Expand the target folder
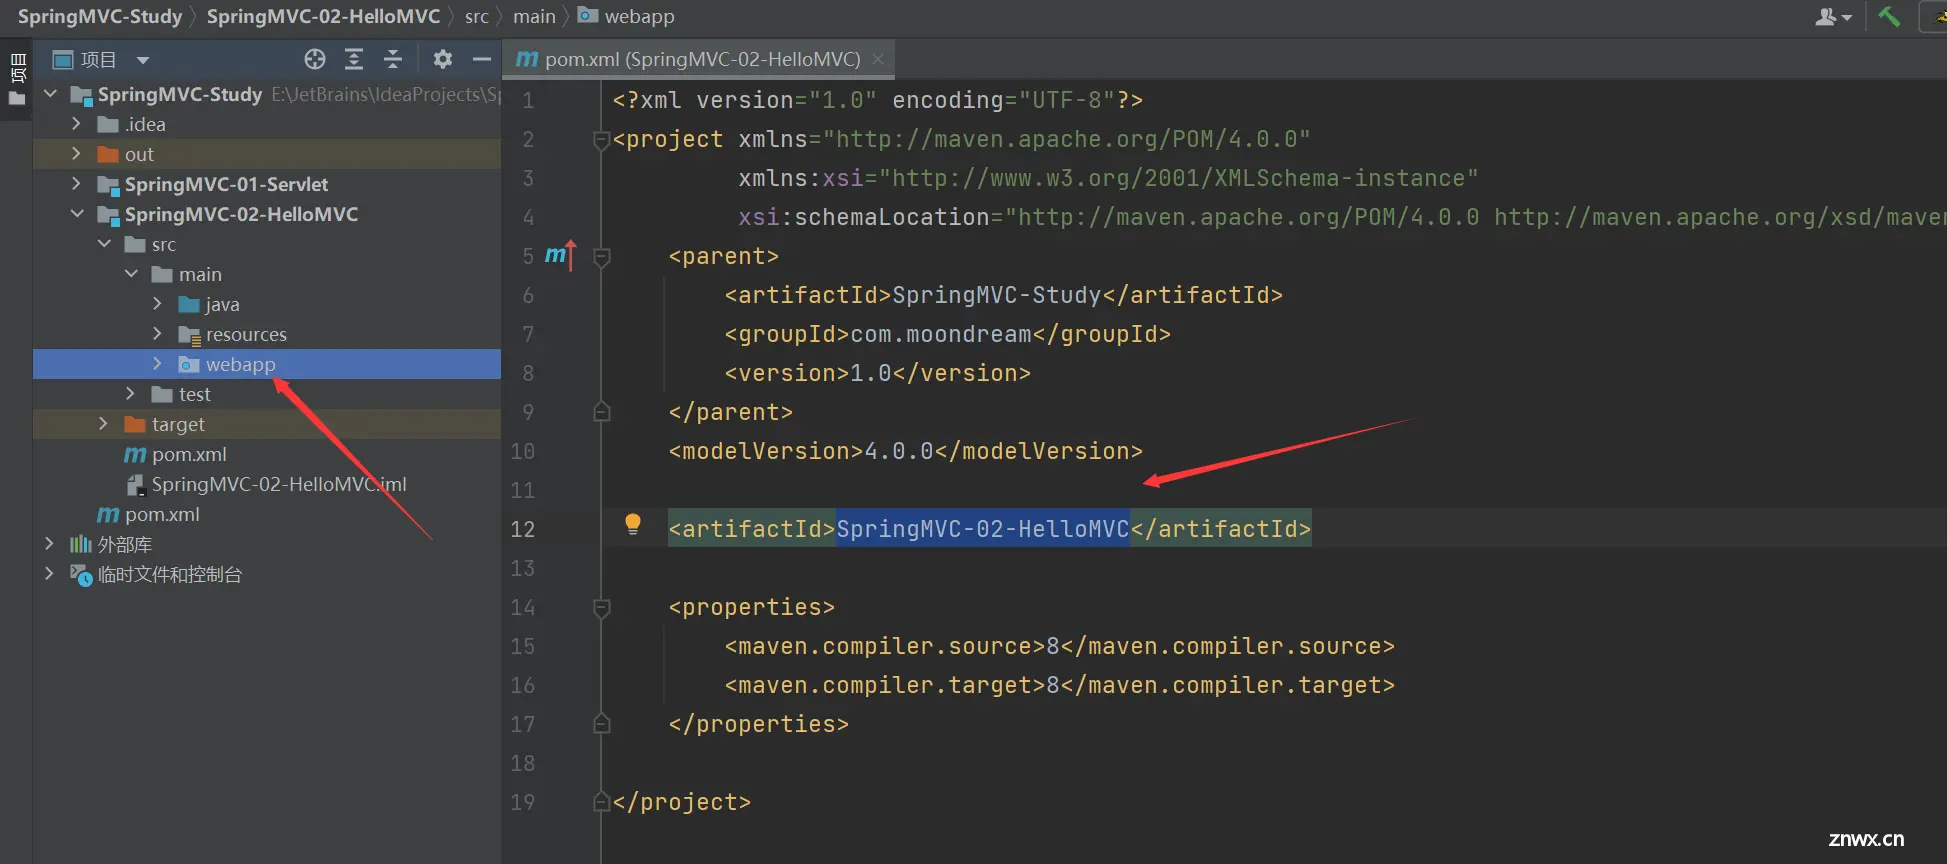 coord(103,424)
